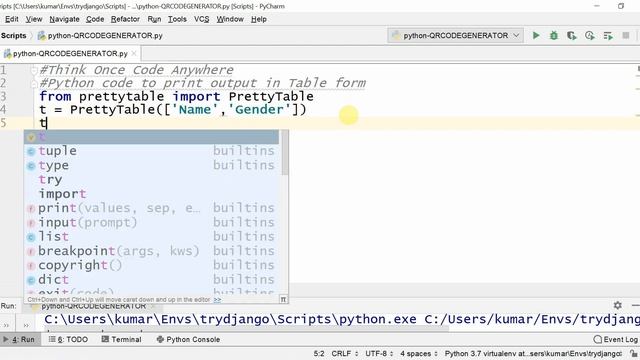Open Run panel settings gear
Image resolution: width=640 pixels, height=360 pixels.
click(x=618, y=305)
